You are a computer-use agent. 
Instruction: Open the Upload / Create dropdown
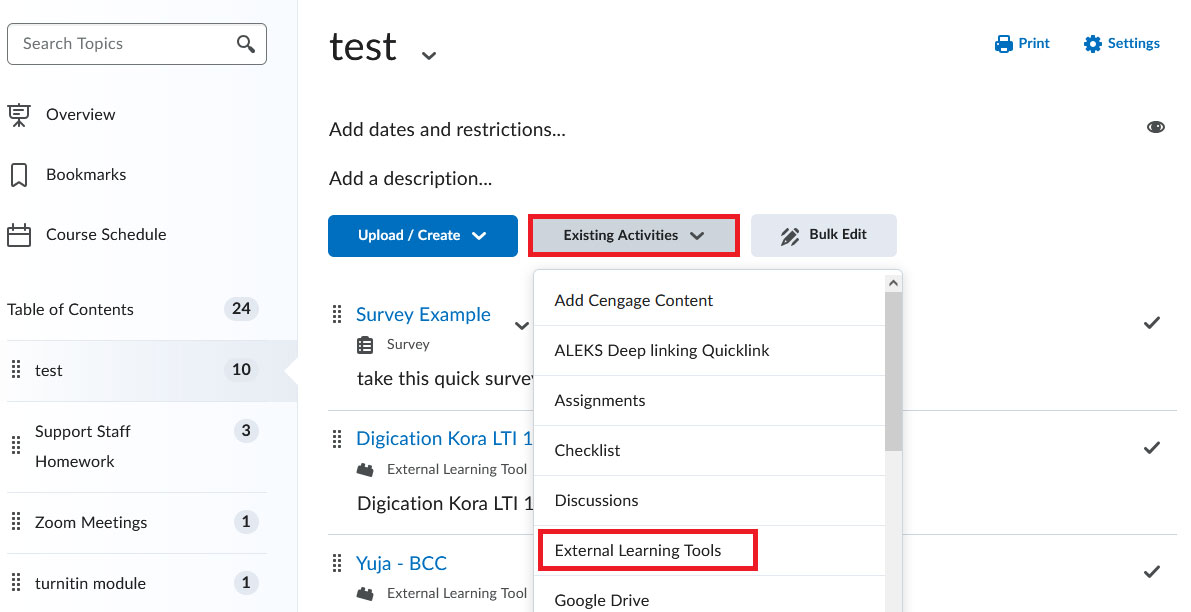pos(422,236)
